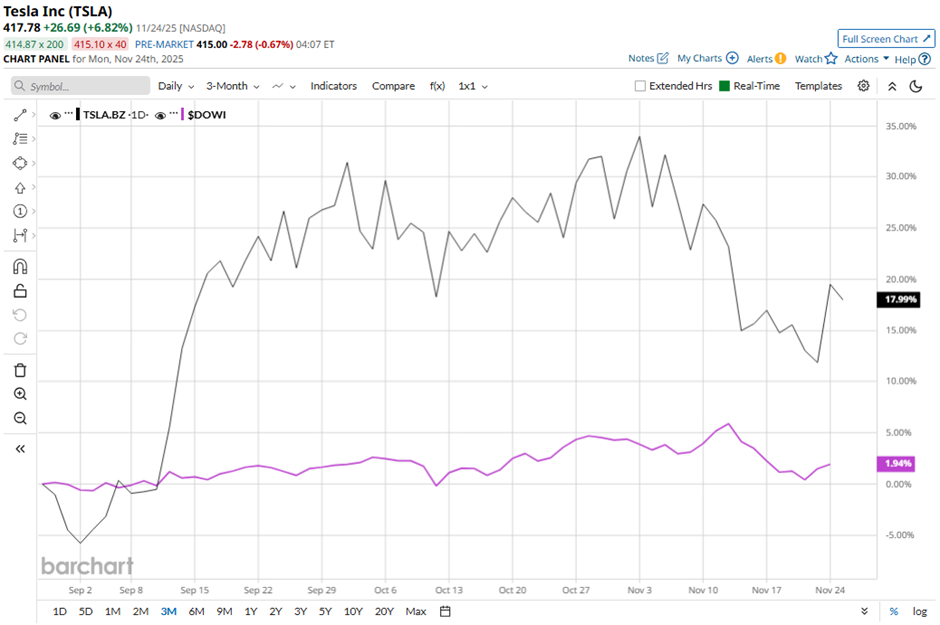This screenshot has width=940, height=625.
Task: Toggle the magnet snap mode
Action: pyautogui.click(x=20, y=267)
